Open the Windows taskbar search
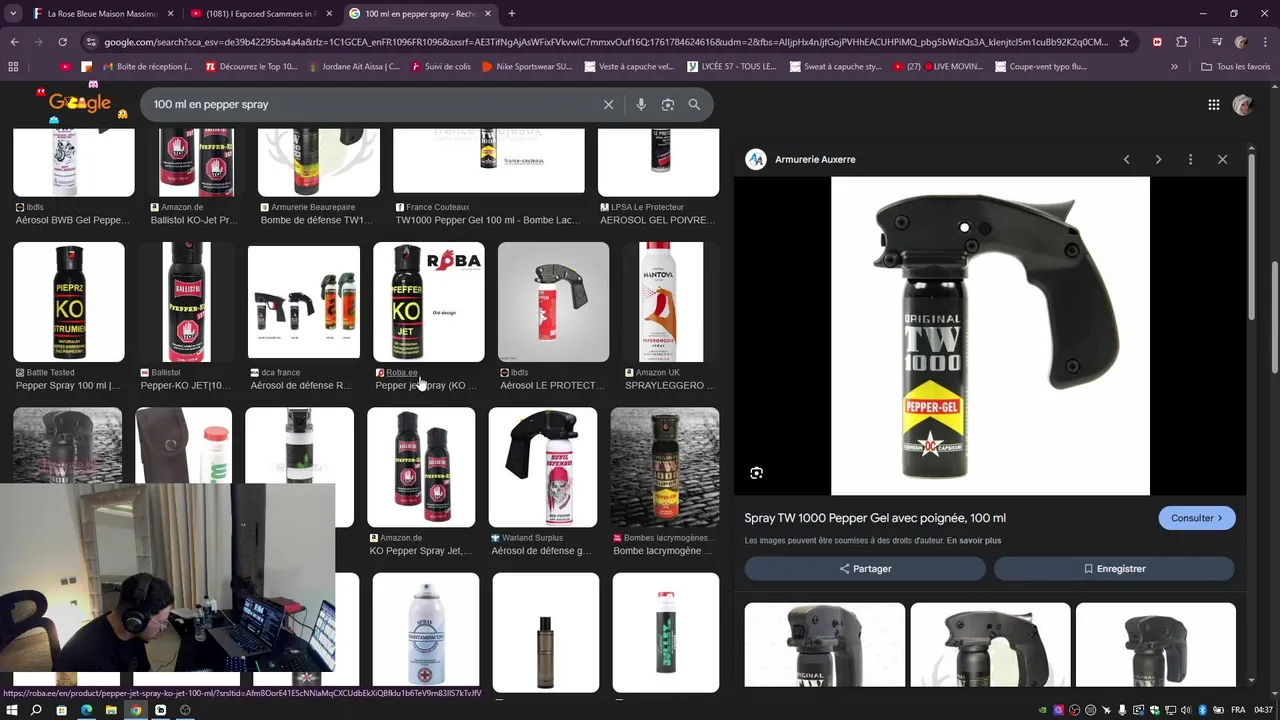The width and height of the screenshot is (1280, 720). [36, 710]
